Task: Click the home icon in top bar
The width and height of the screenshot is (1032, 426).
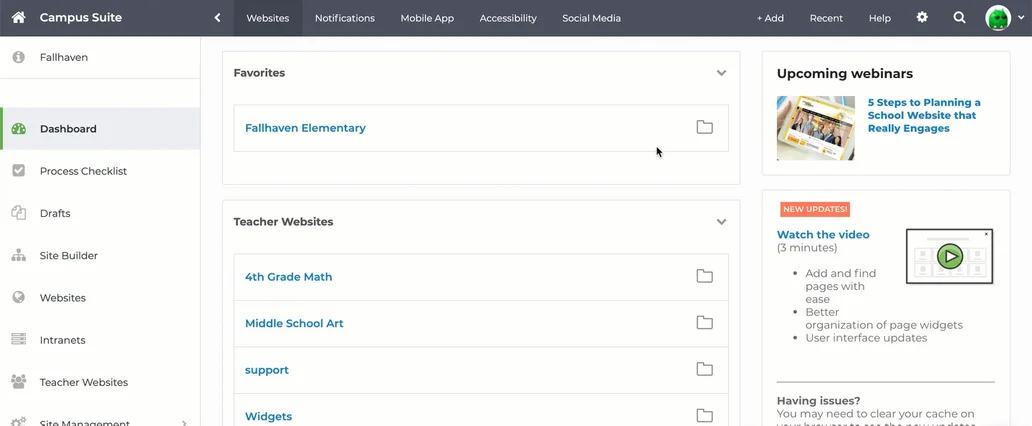Action: point(18,18)
